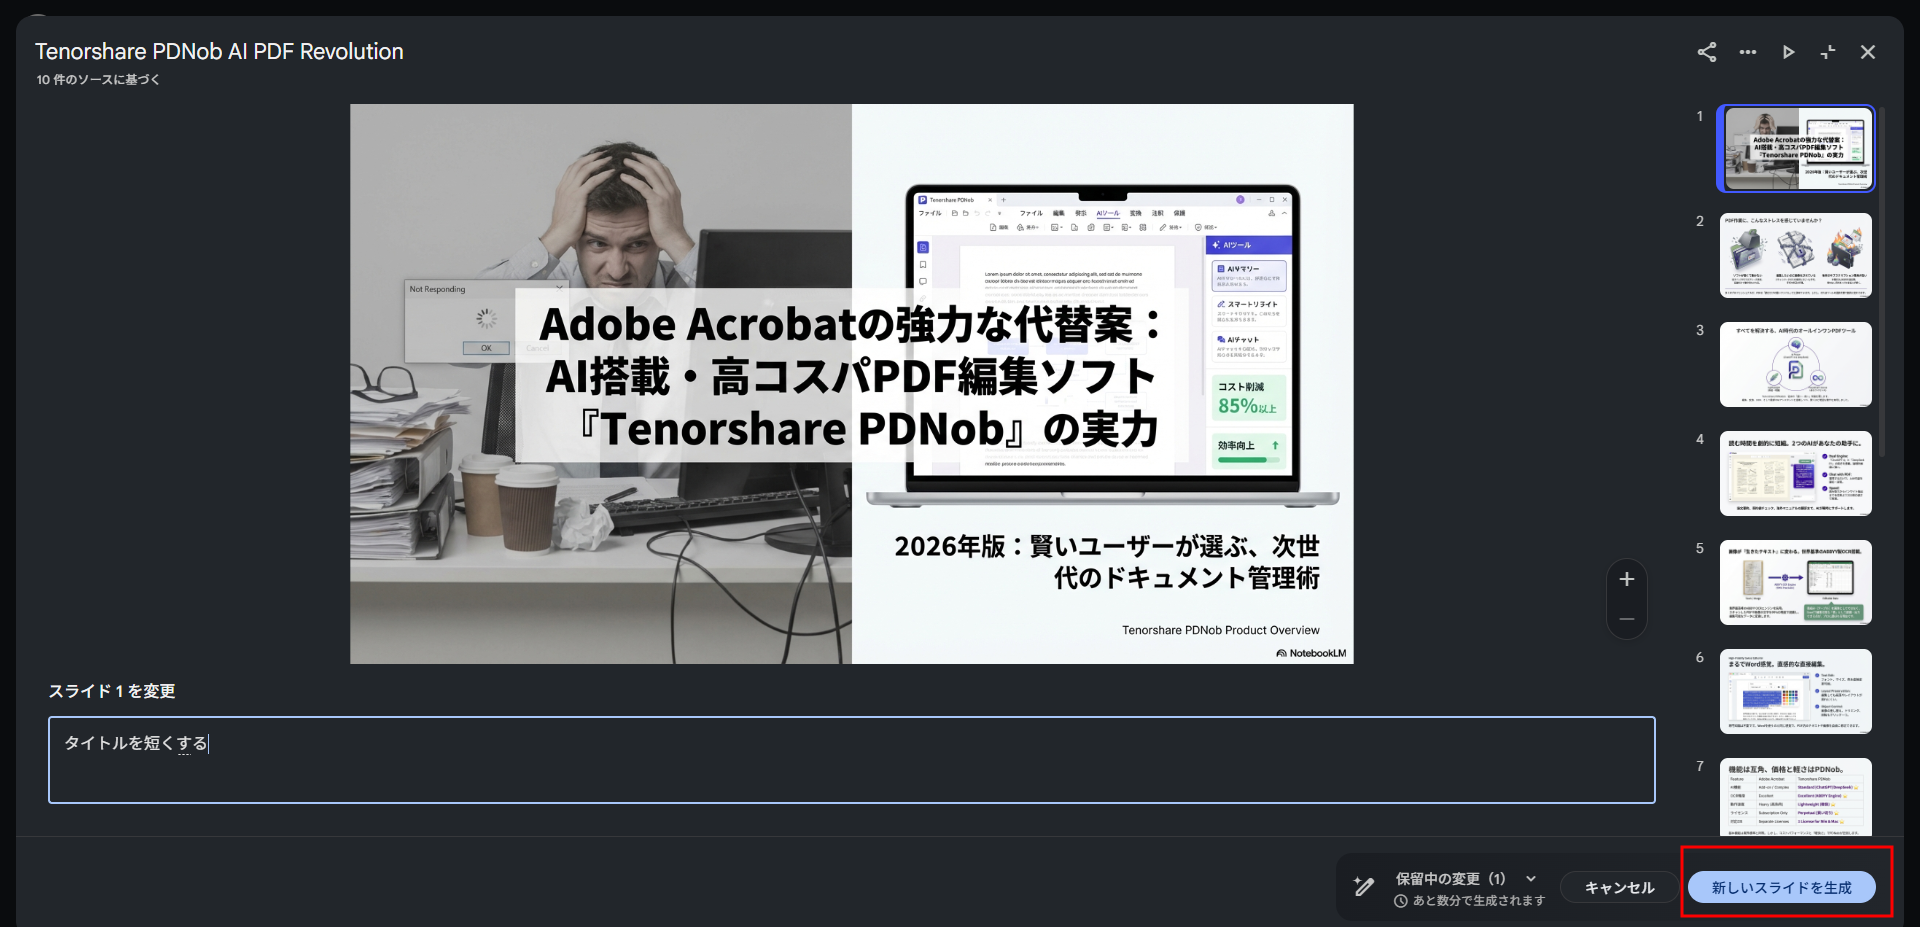Select slide 6 thumbnail in sidebar
This screenshot has width=1920, height=927.
pos(1795,691)
